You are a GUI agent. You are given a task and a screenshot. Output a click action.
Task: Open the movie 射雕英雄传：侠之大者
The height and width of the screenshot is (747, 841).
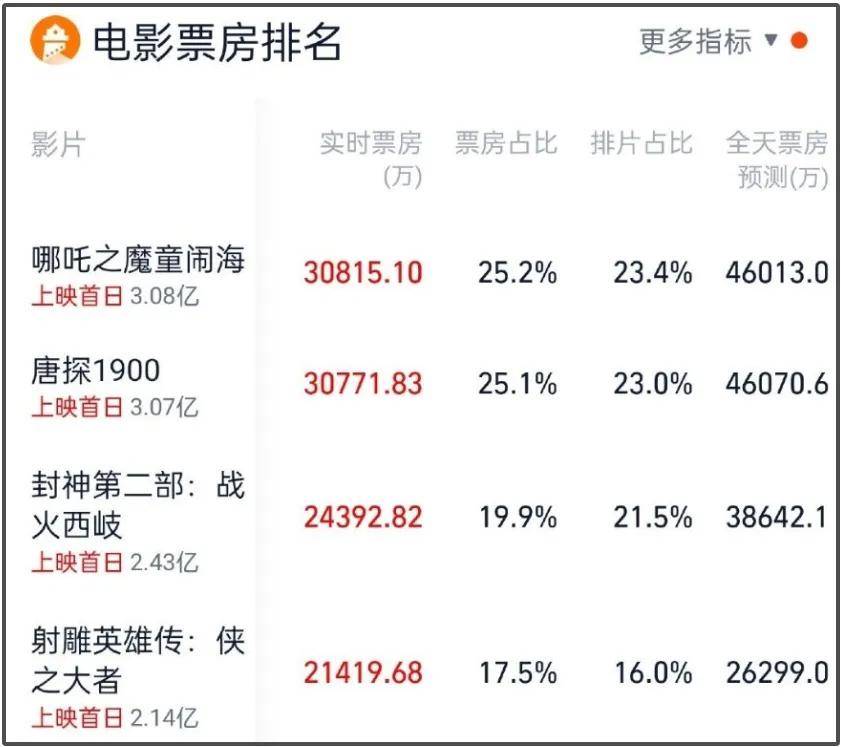[138, 660]
